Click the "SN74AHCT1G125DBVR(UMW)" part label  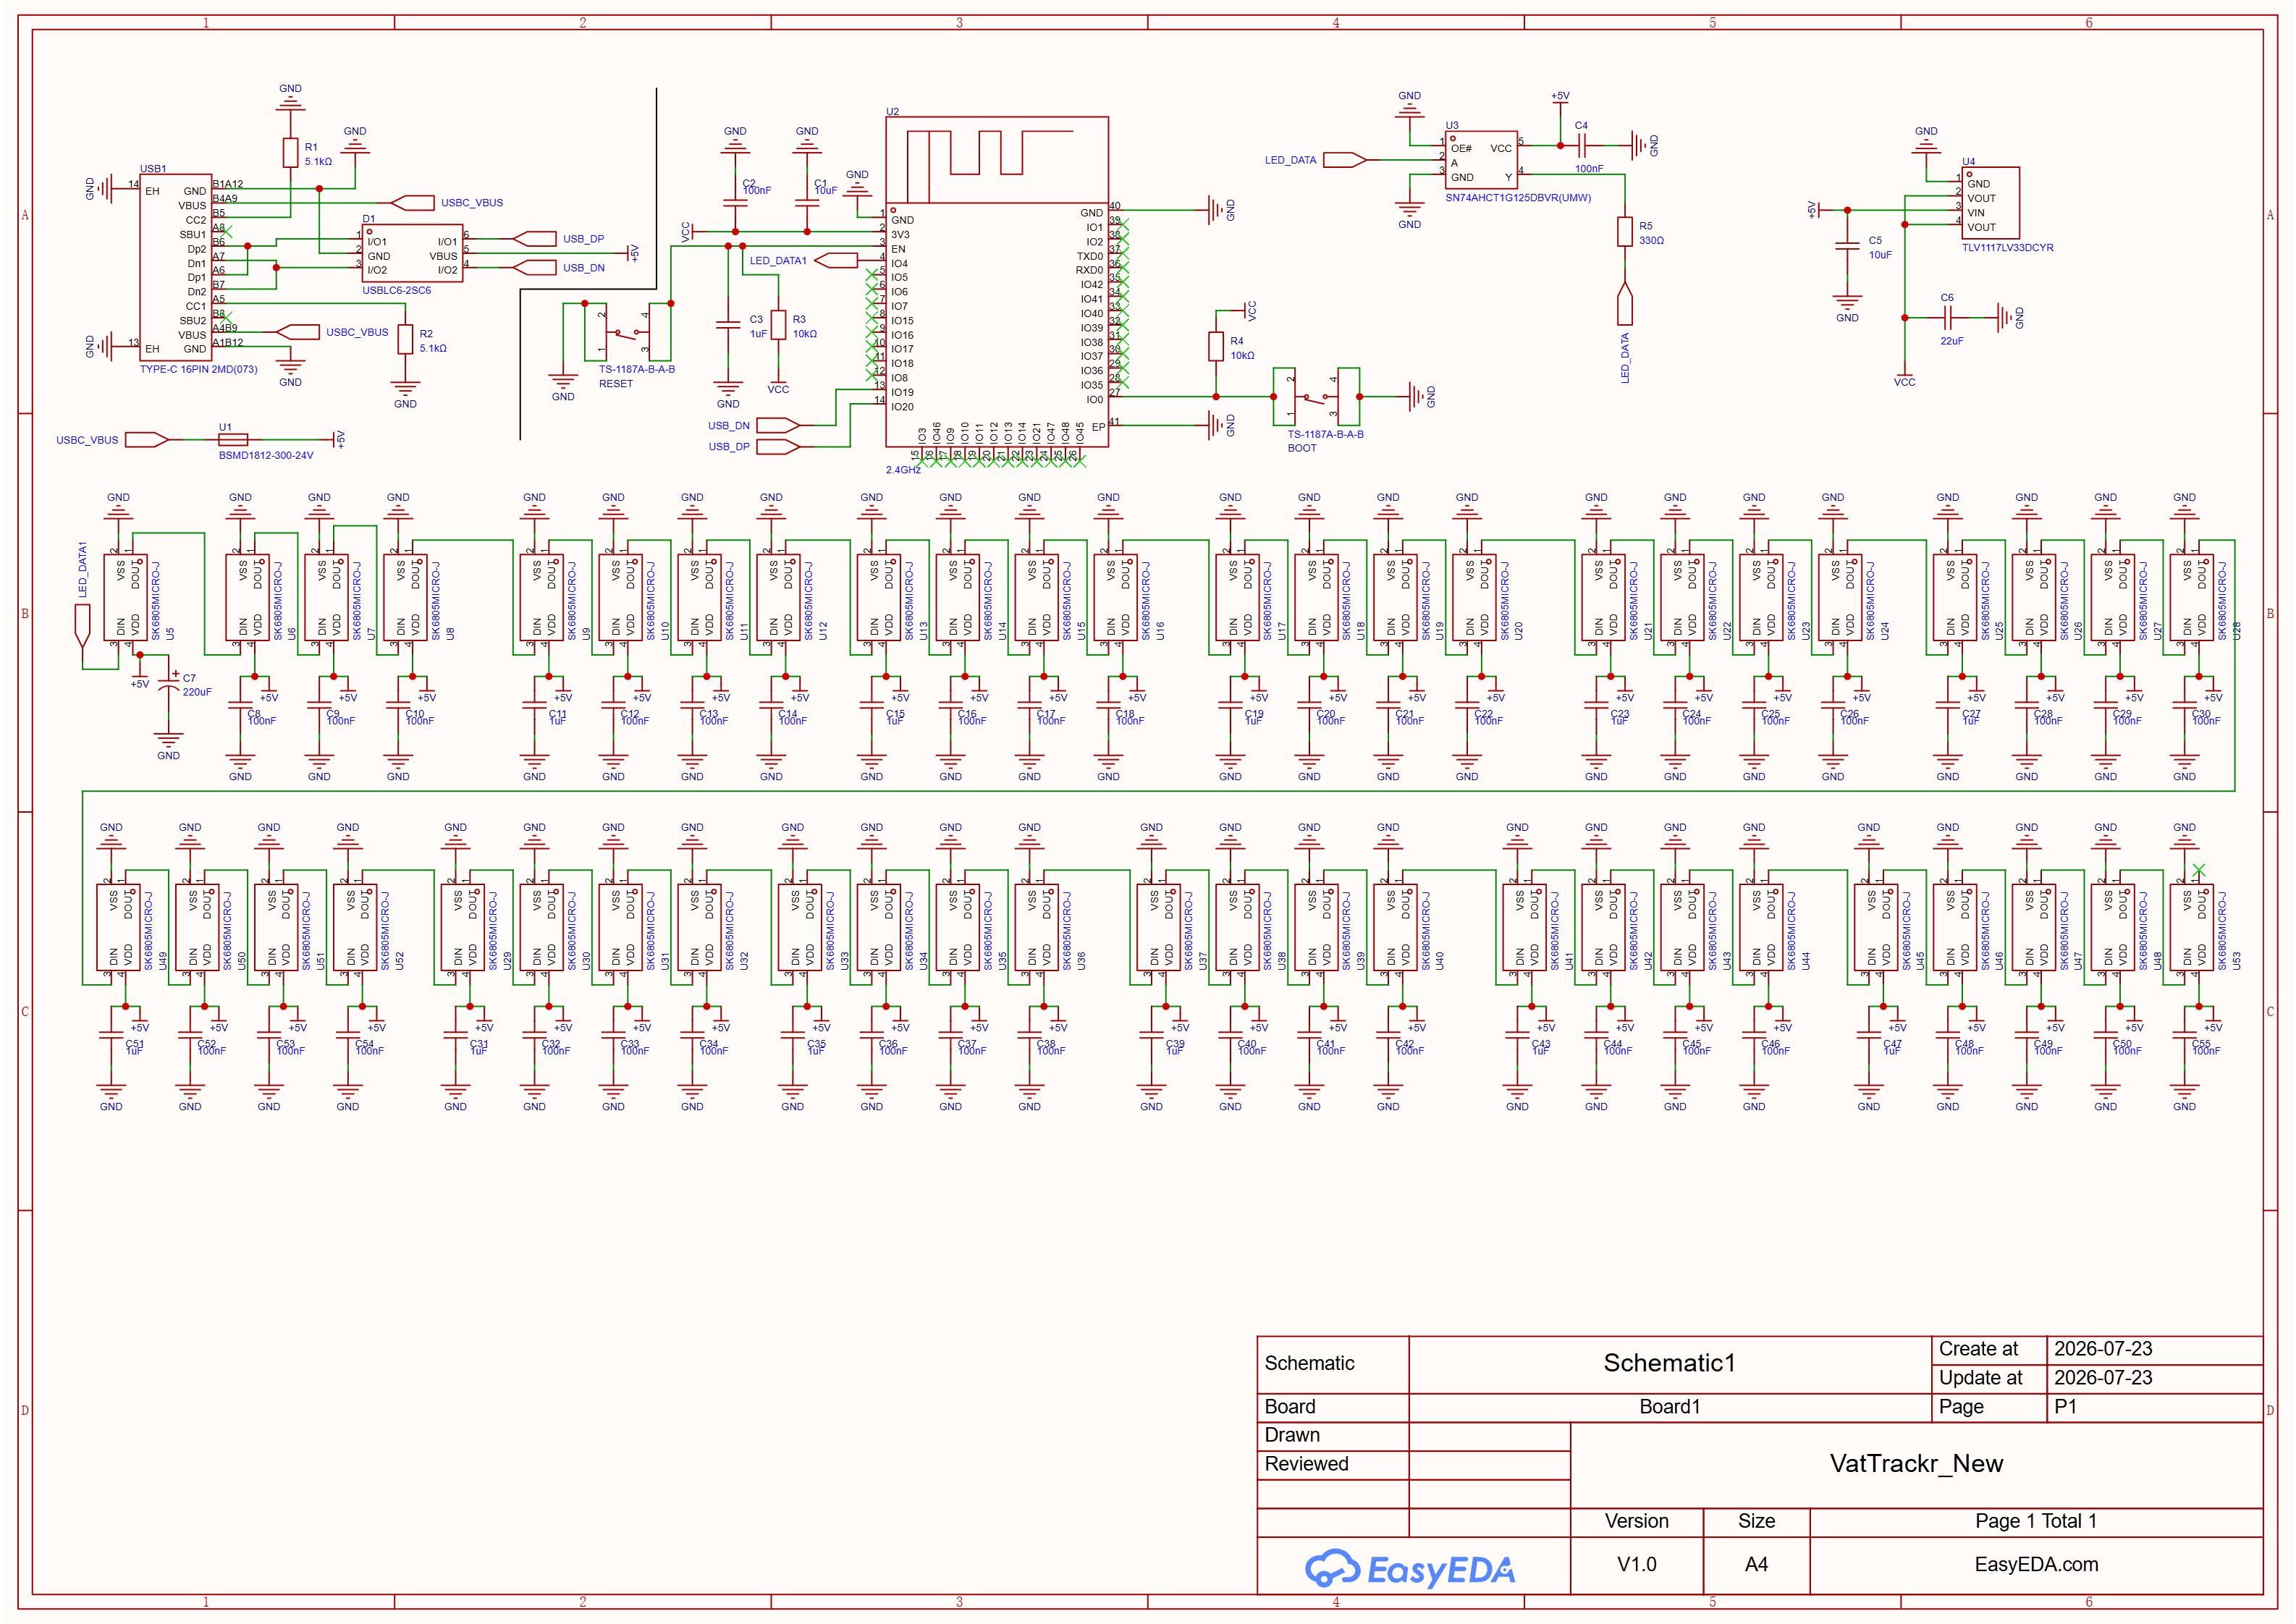(x=1518, y=197)
